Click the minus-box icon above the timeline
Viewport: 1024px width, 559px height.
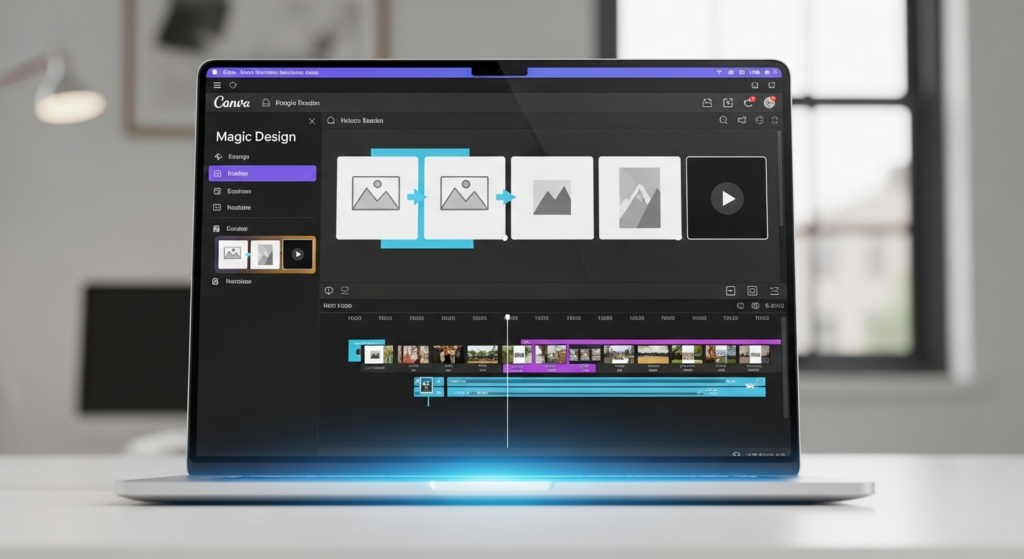click(730, 290)
